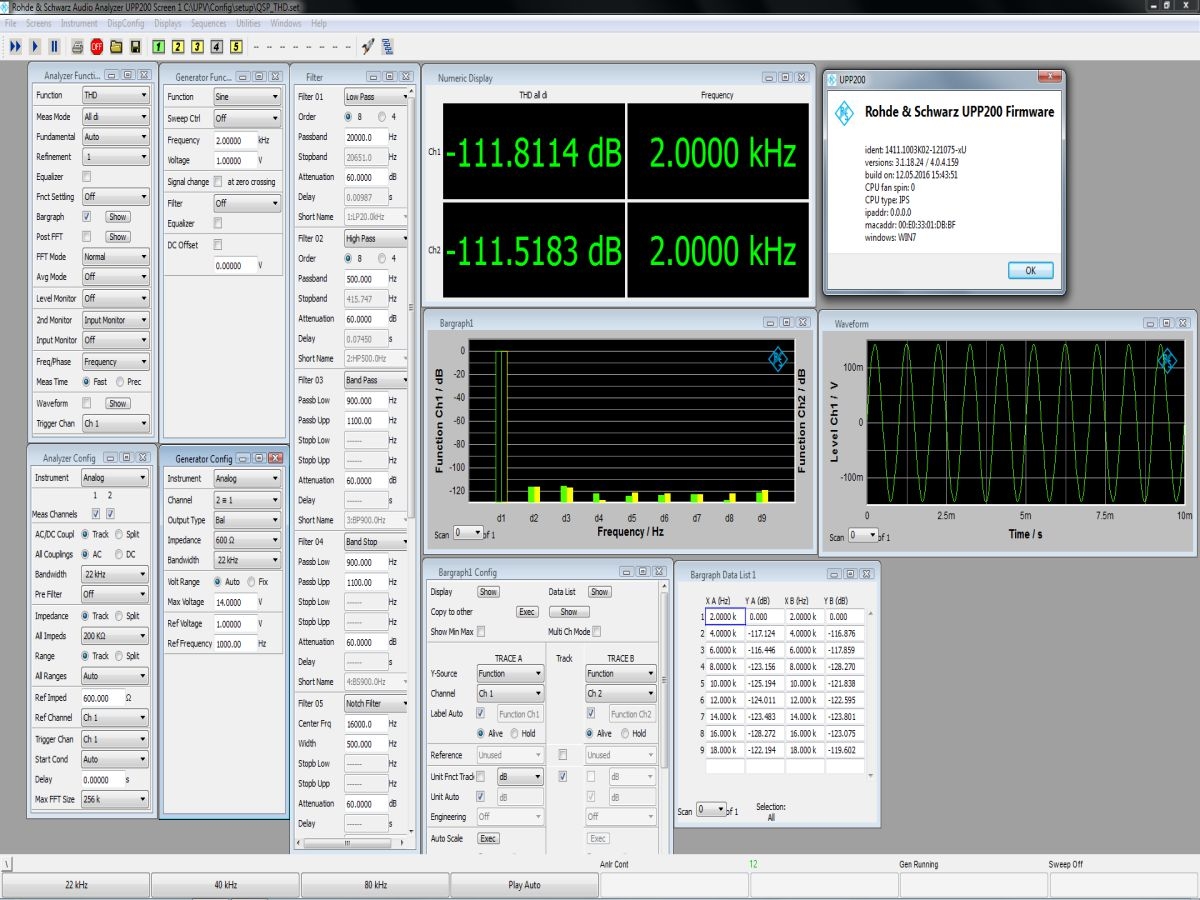Open the Instrument menu
Image resolution: width=1200 pixels, height=900 pixels.
point(79,22)
